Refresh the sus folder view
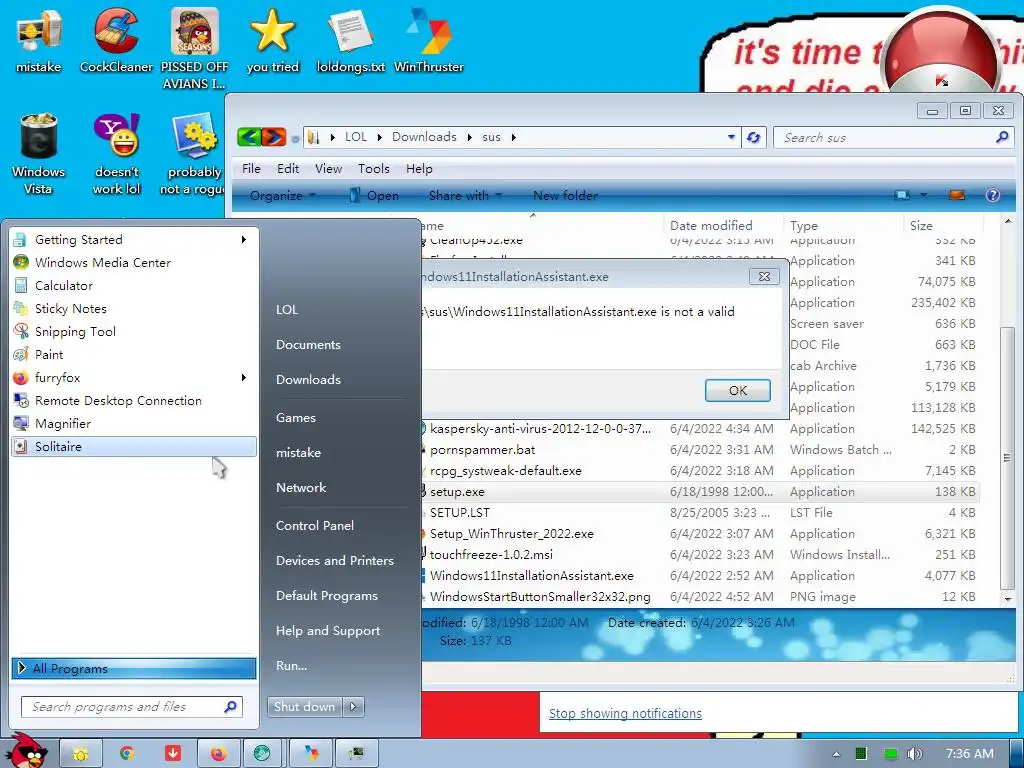1024x768 pixels. (x=754, y=137)
